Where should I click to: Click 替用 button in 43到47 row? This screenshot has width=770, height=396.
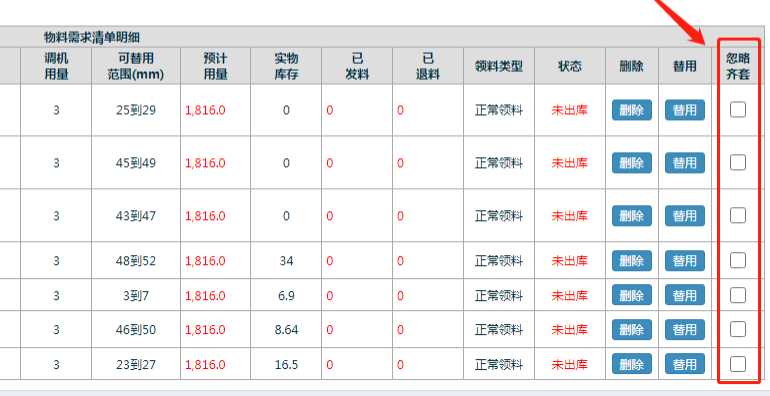(685, 216)
